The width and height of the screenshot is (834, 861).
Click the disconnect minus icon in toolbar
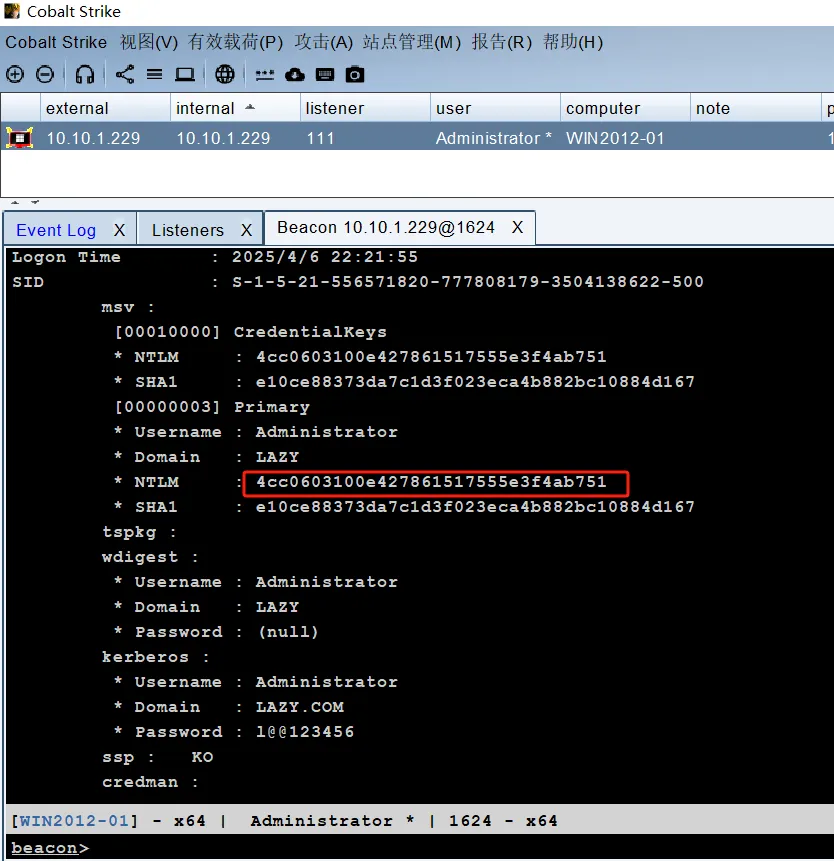point(45,74)
